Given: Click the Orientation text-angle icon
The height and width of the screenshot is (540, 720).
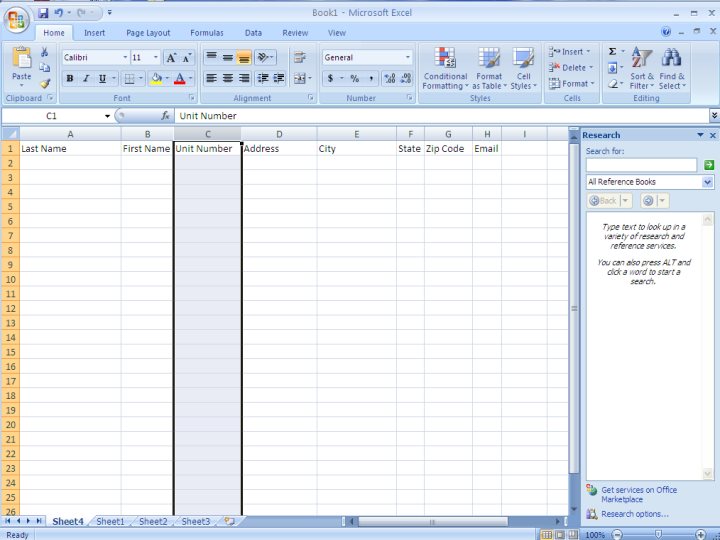Looking at the screenshot, I should 263,57.
